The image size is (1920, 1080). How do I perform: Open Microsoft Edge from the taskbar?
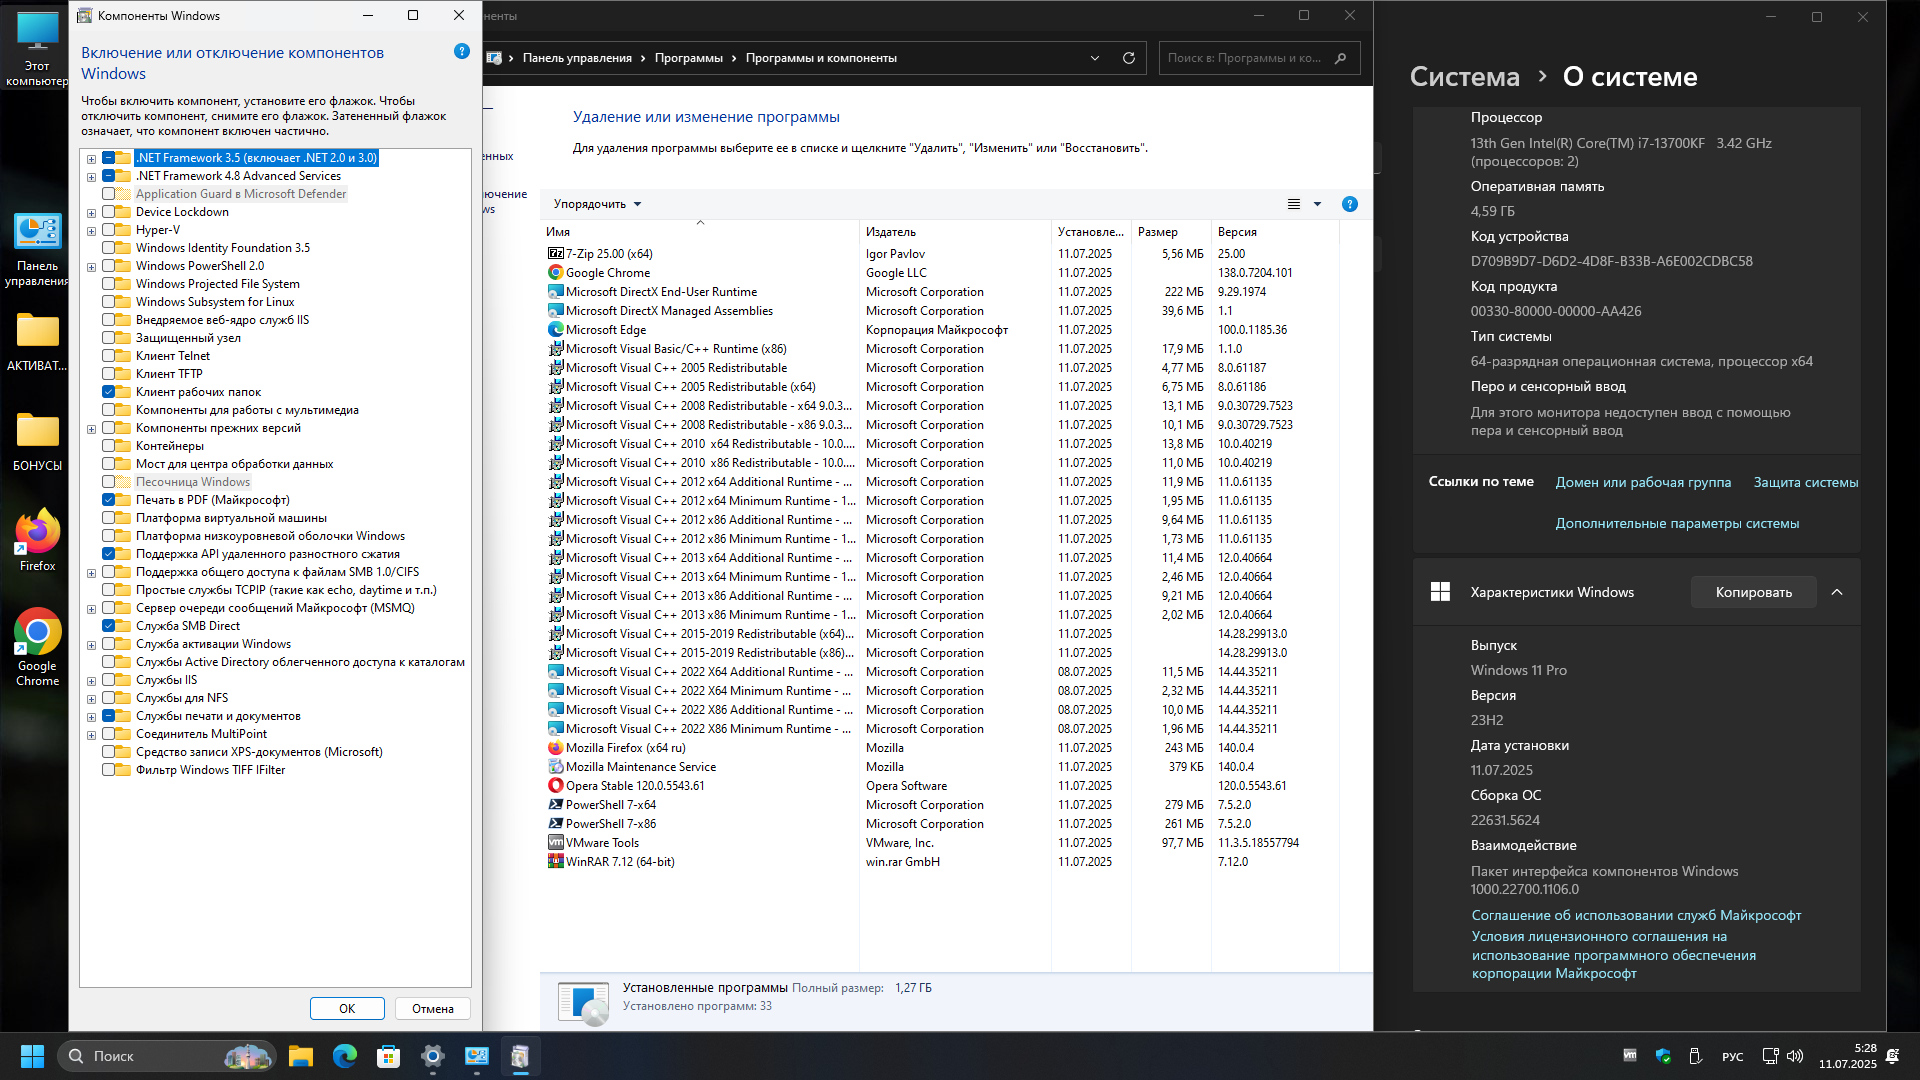click(344, 1056)
